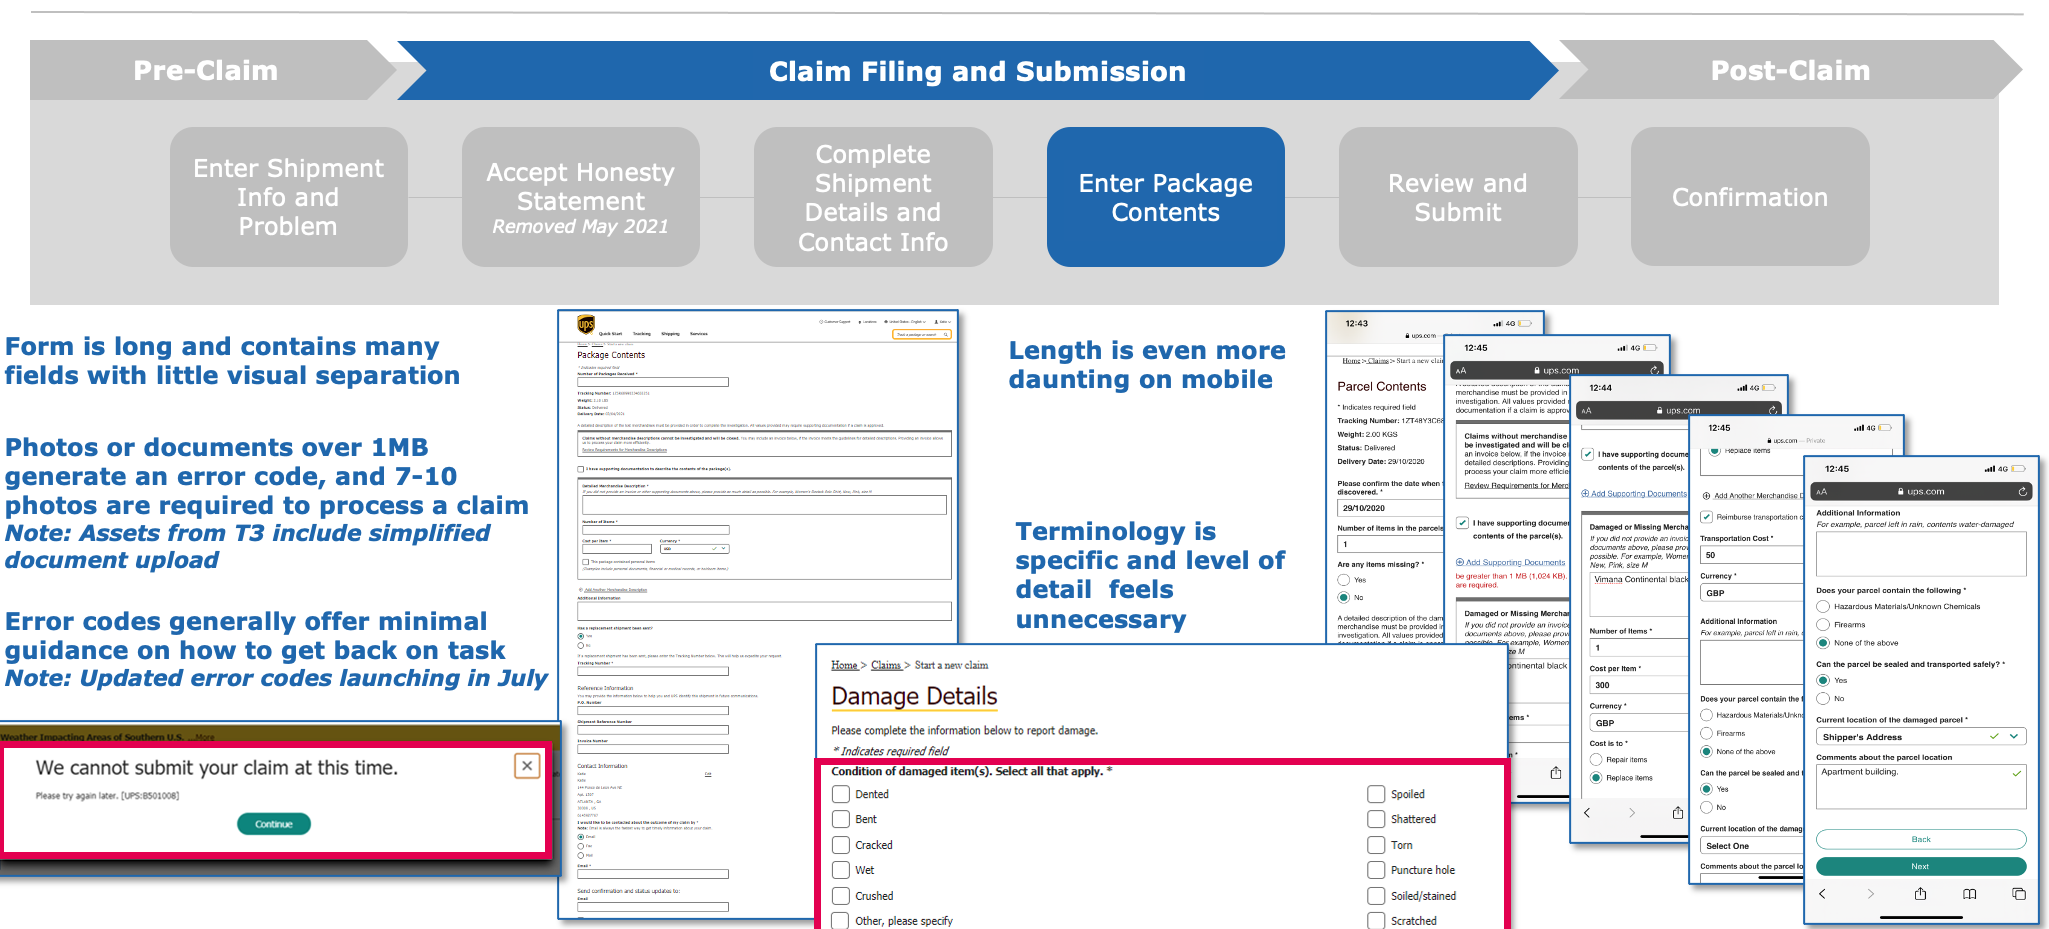Tap Back button in front phone
The width and height of the screenshot is (2049, 929).
pos(1921,839)
